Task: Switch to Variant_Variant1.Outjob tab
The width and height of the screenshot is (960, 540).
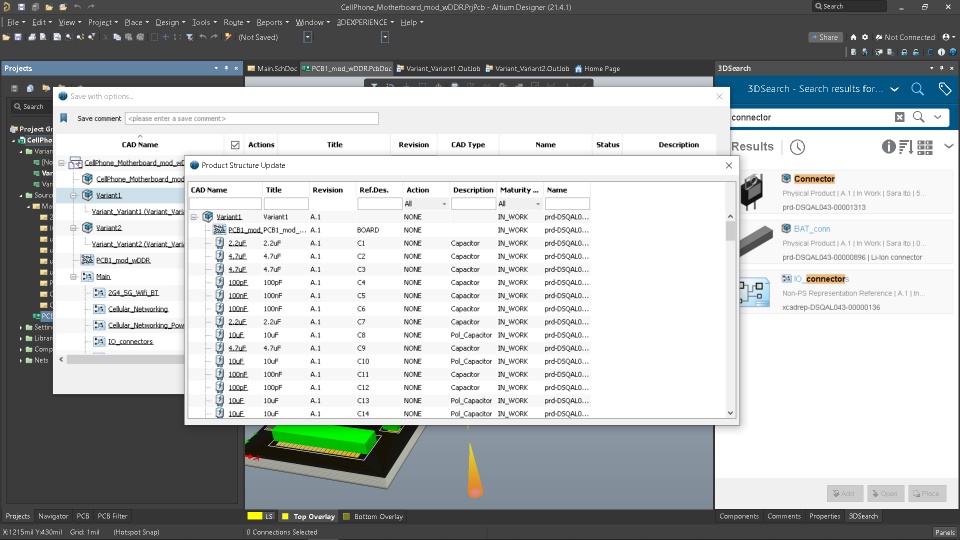Action: (438, 69)
